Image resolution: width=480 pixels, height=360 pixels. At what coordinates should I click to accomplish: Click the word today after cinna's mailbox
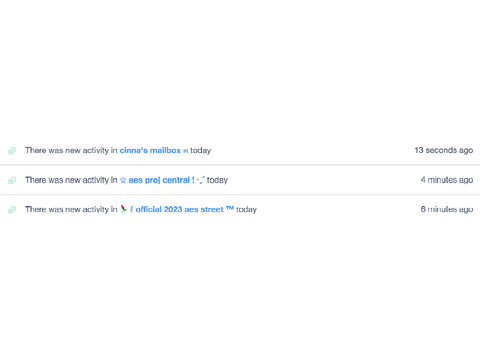point(201,151)
